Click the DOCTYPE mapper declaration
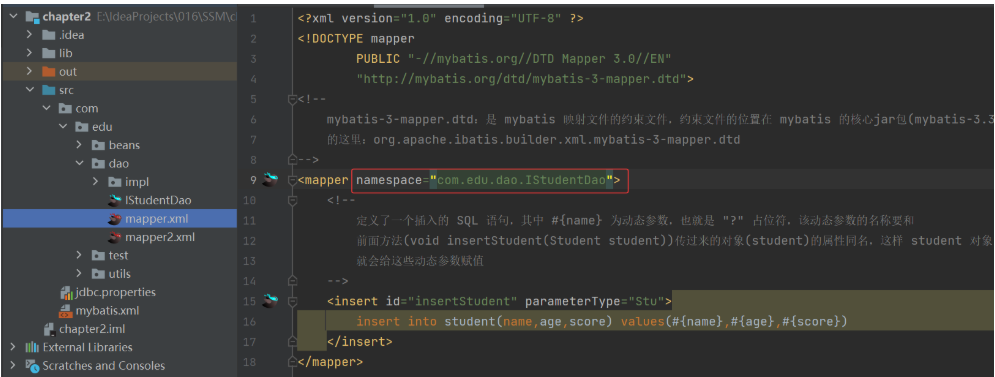This screenshot has width=995, height=377. pyautogui.click(x=356, y=39)
